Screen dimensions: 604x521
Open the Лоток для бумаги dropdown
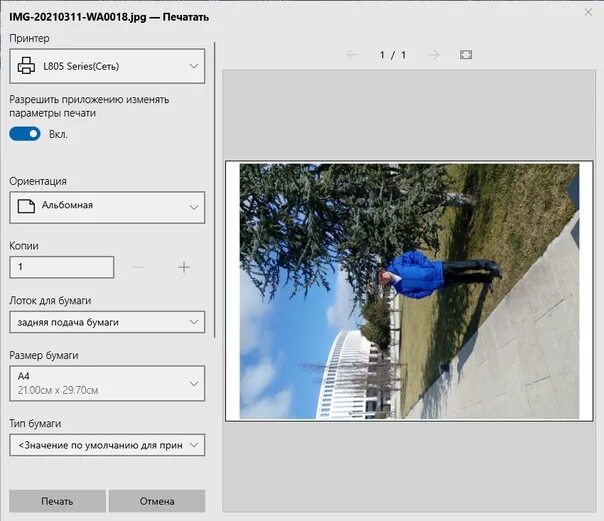pos(107,322)
